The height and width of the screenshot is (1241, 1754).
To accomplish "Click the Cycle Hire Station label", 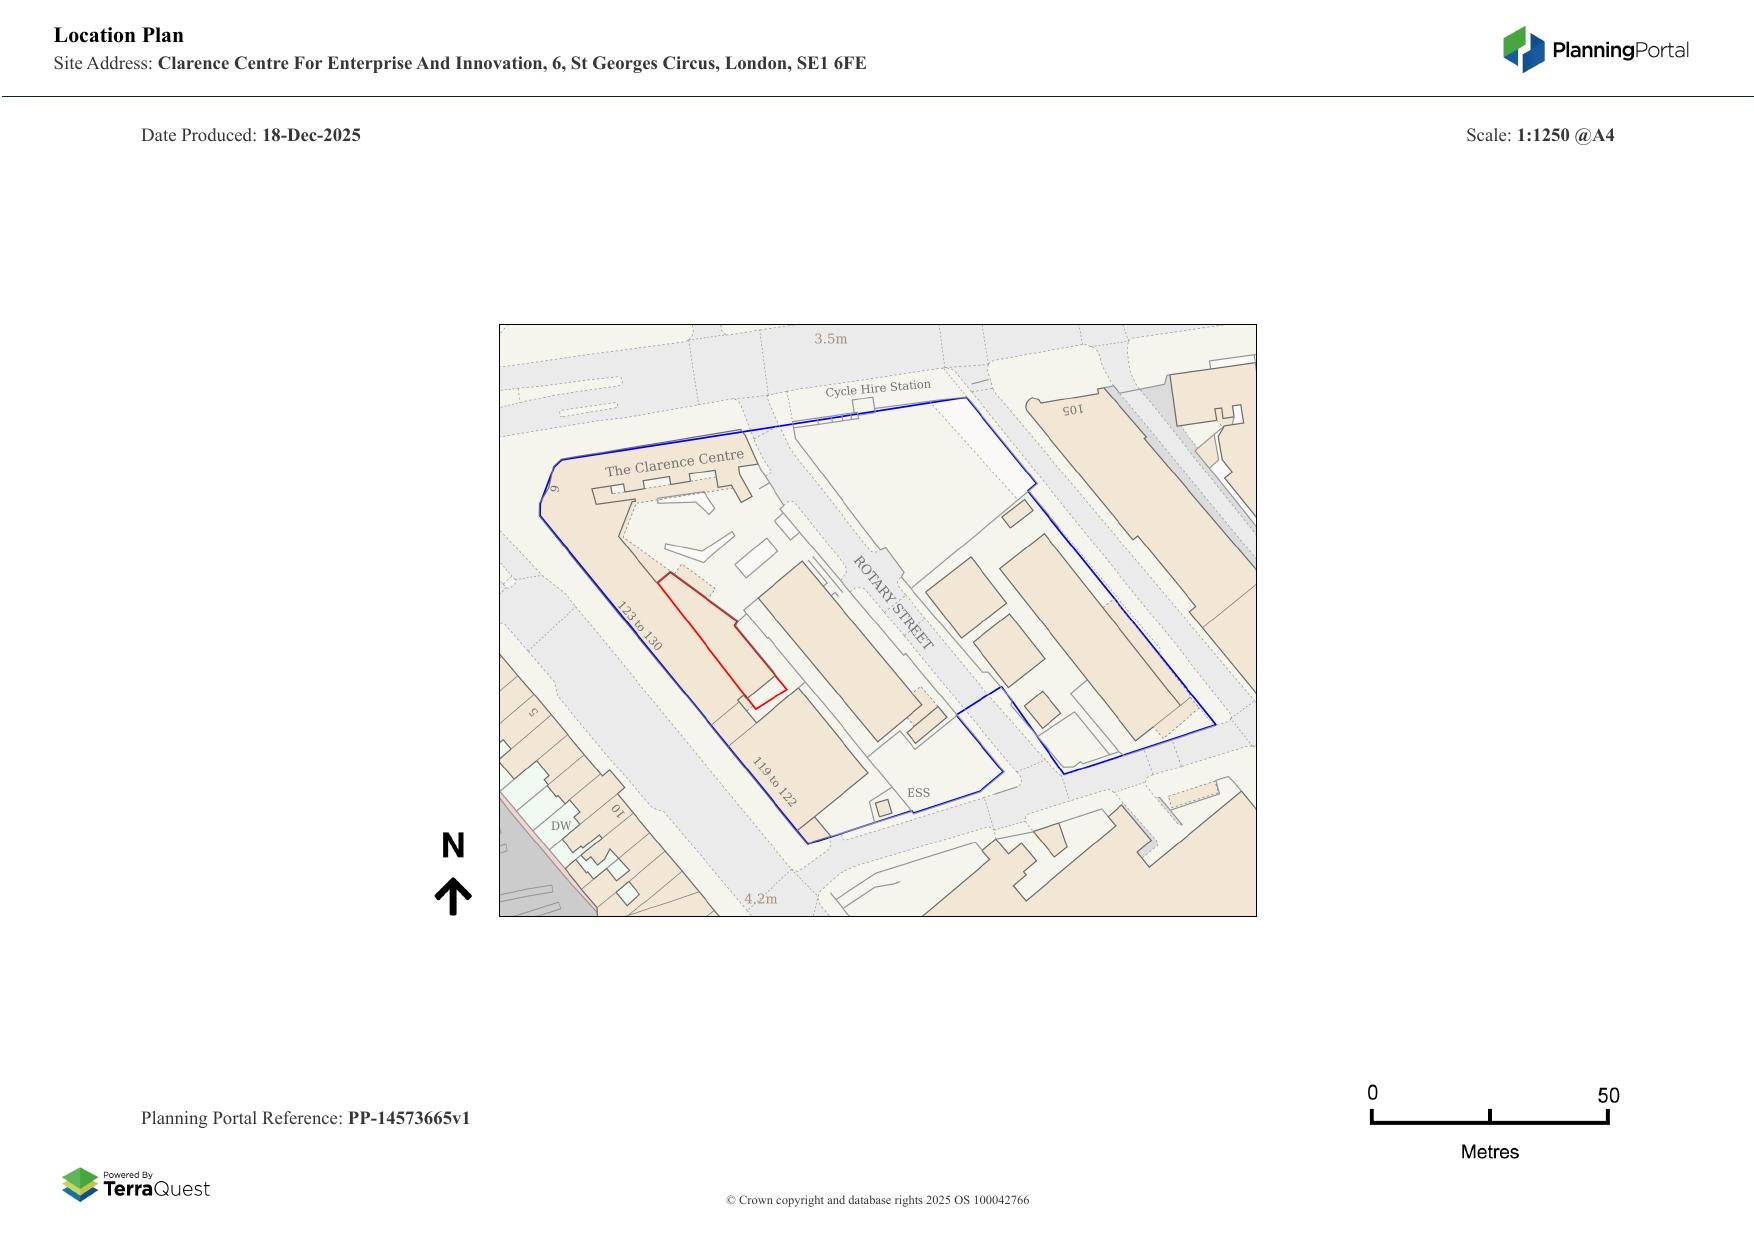I will click(x=878, y=388).
